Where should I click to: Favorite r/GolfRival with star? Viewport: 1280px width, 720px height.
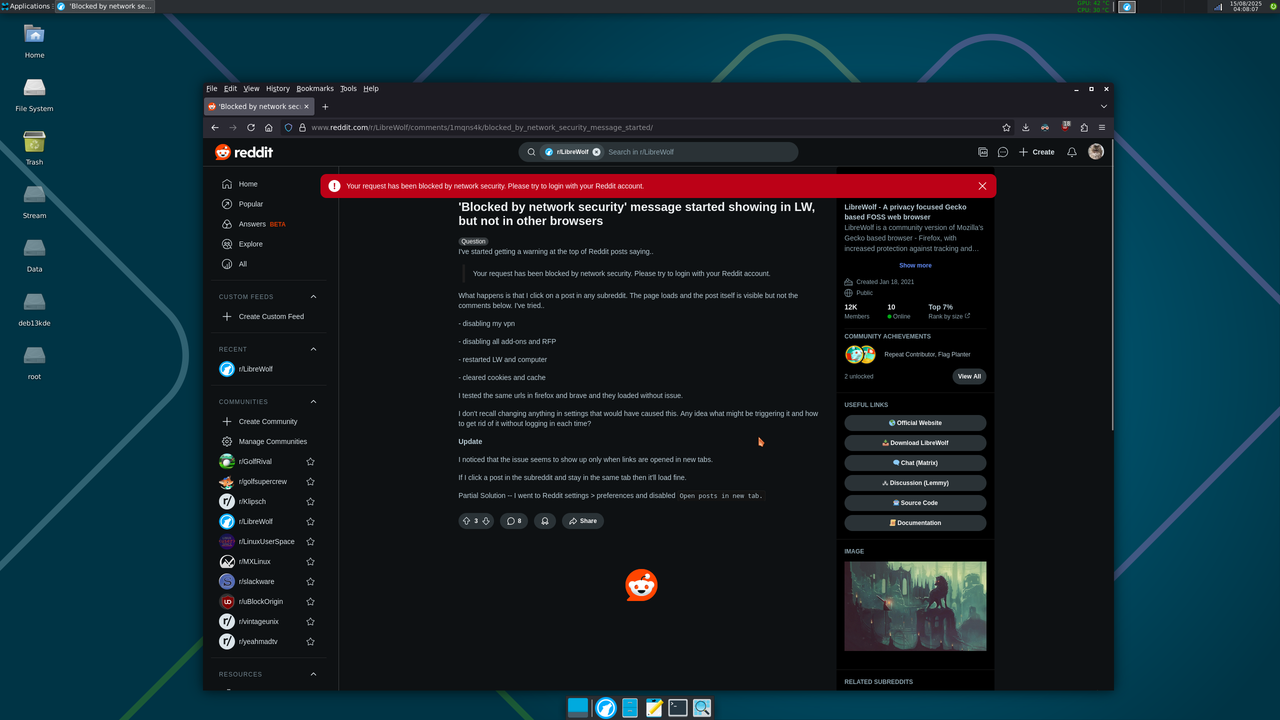[x=310, y=462]
